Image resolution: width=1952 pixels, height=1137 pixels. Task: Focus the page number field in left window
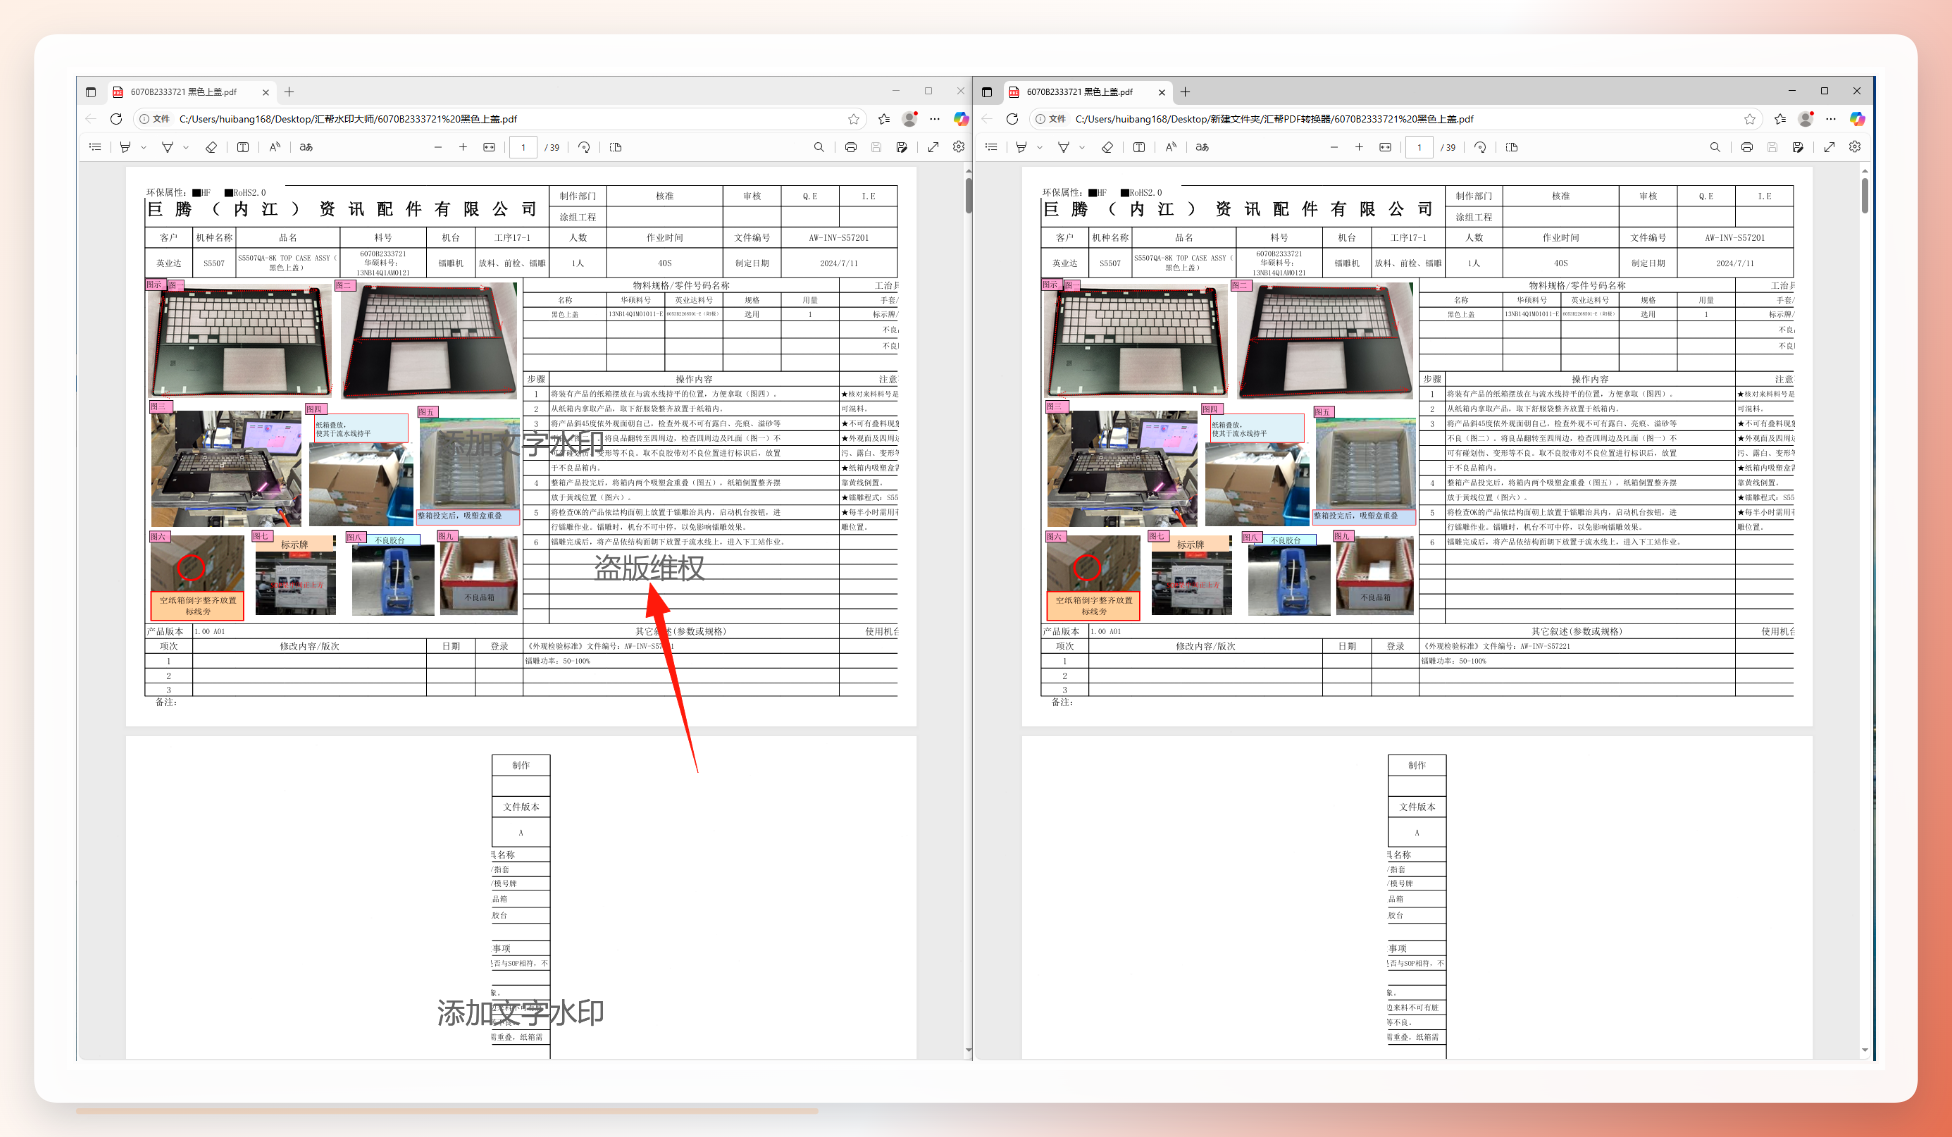pyautogui.click(x=523, y=147)
